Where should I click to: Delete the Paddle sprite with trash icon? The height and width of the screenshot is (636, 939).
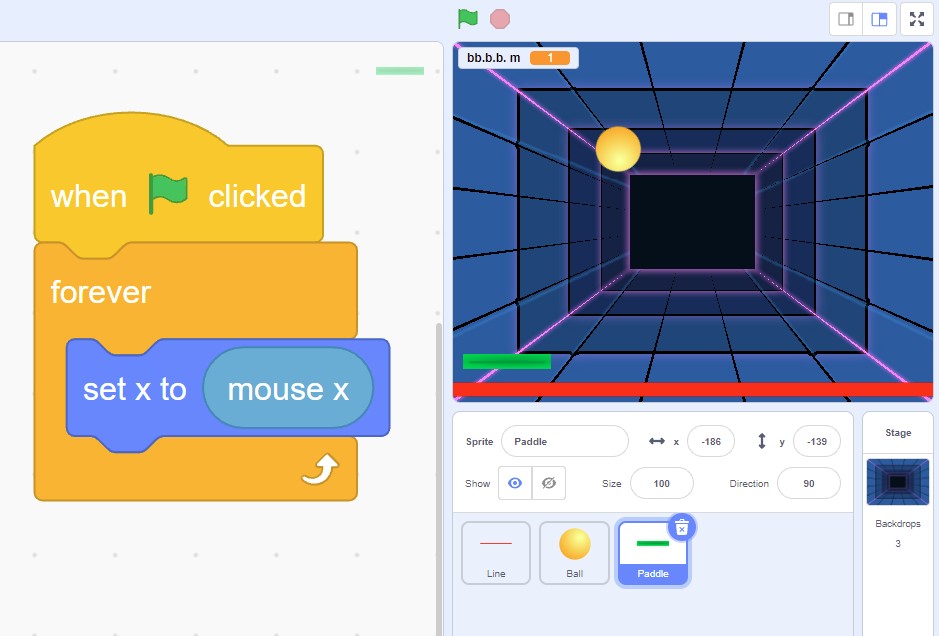click(x=681, y=528)
